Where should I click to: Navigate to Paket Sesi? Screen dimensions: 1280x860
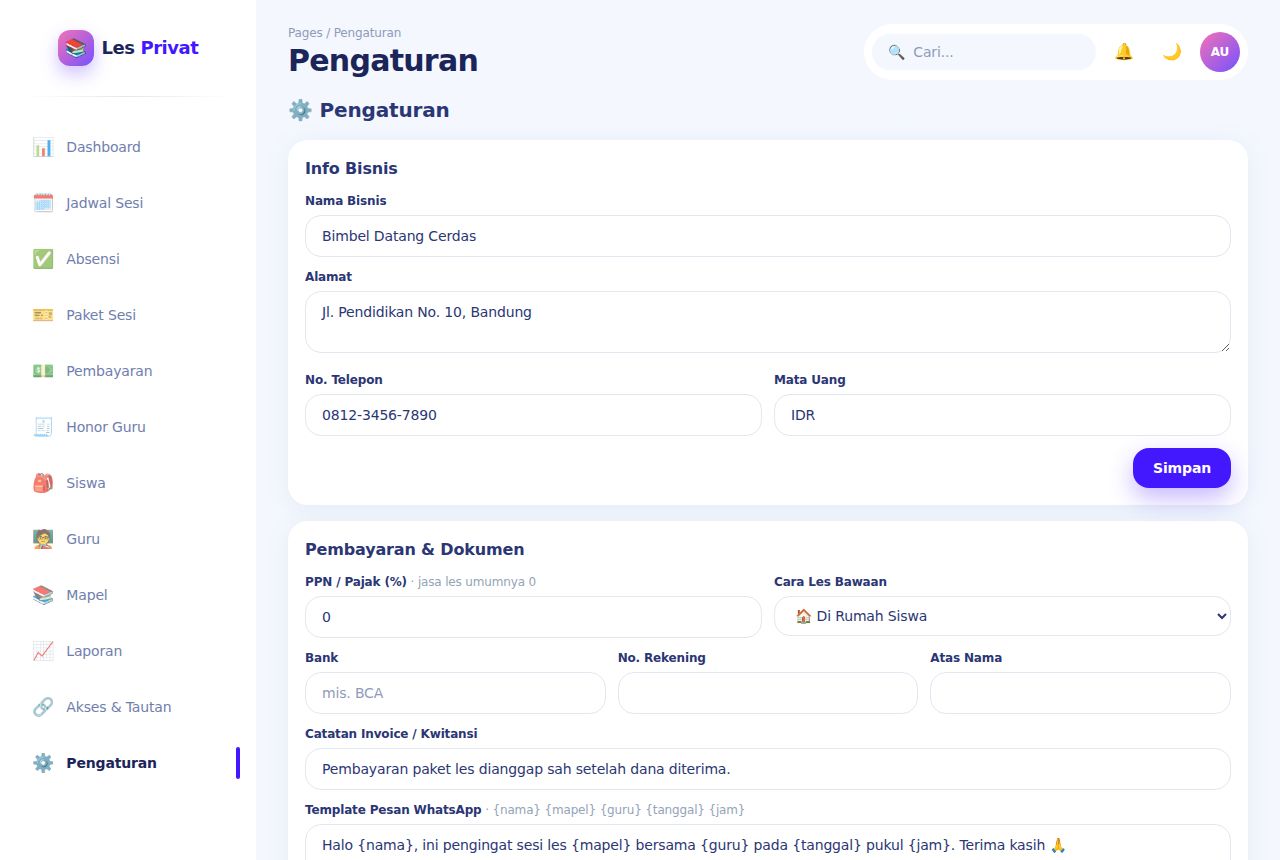128,315
